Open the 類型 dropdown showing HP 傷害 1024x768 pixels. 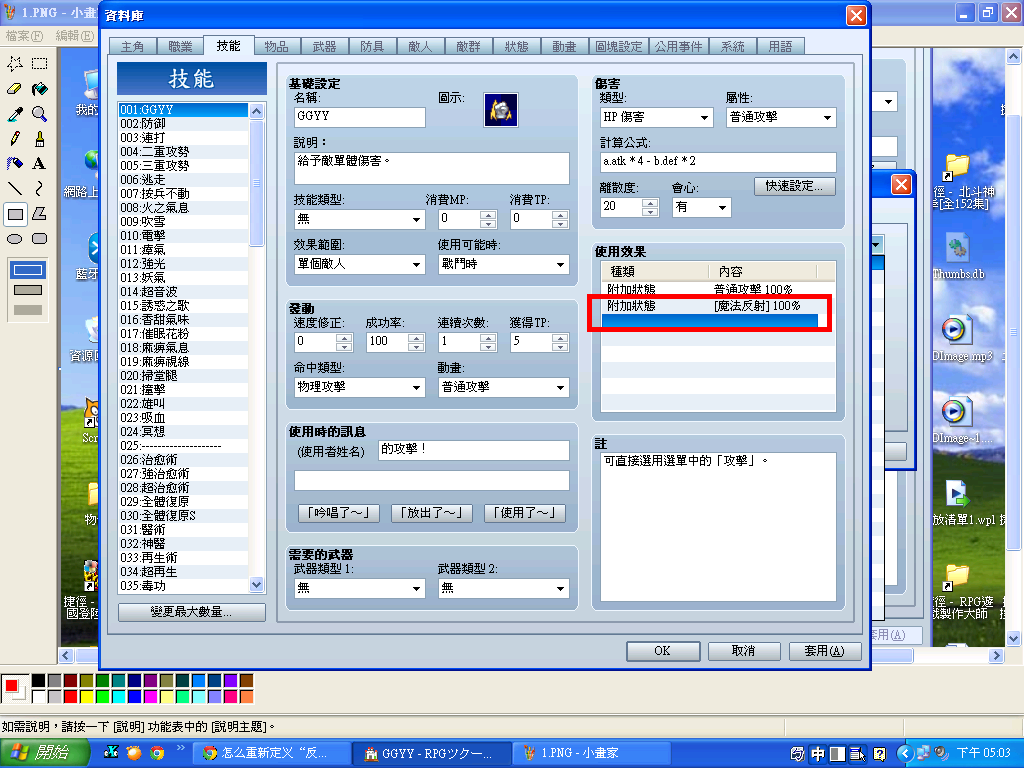pos(656,118)
